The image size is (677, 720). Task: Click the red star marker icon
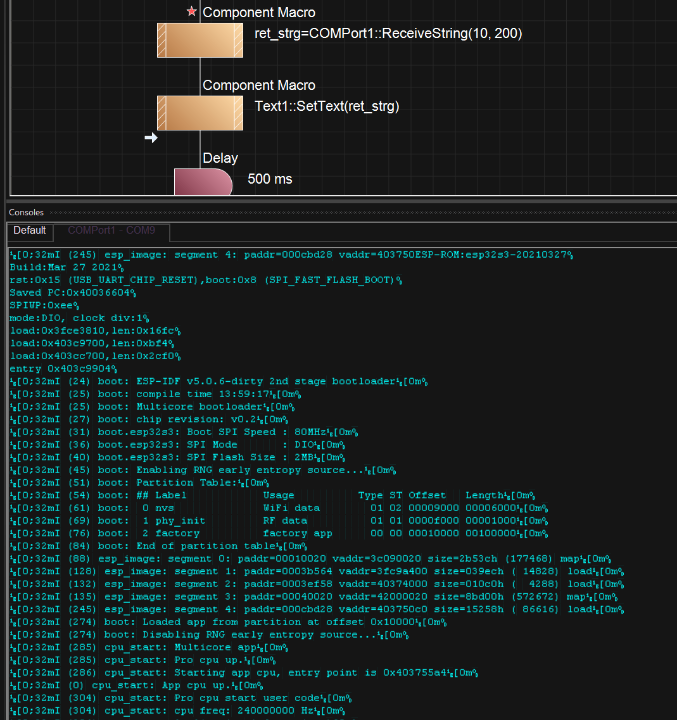(191, 12)
